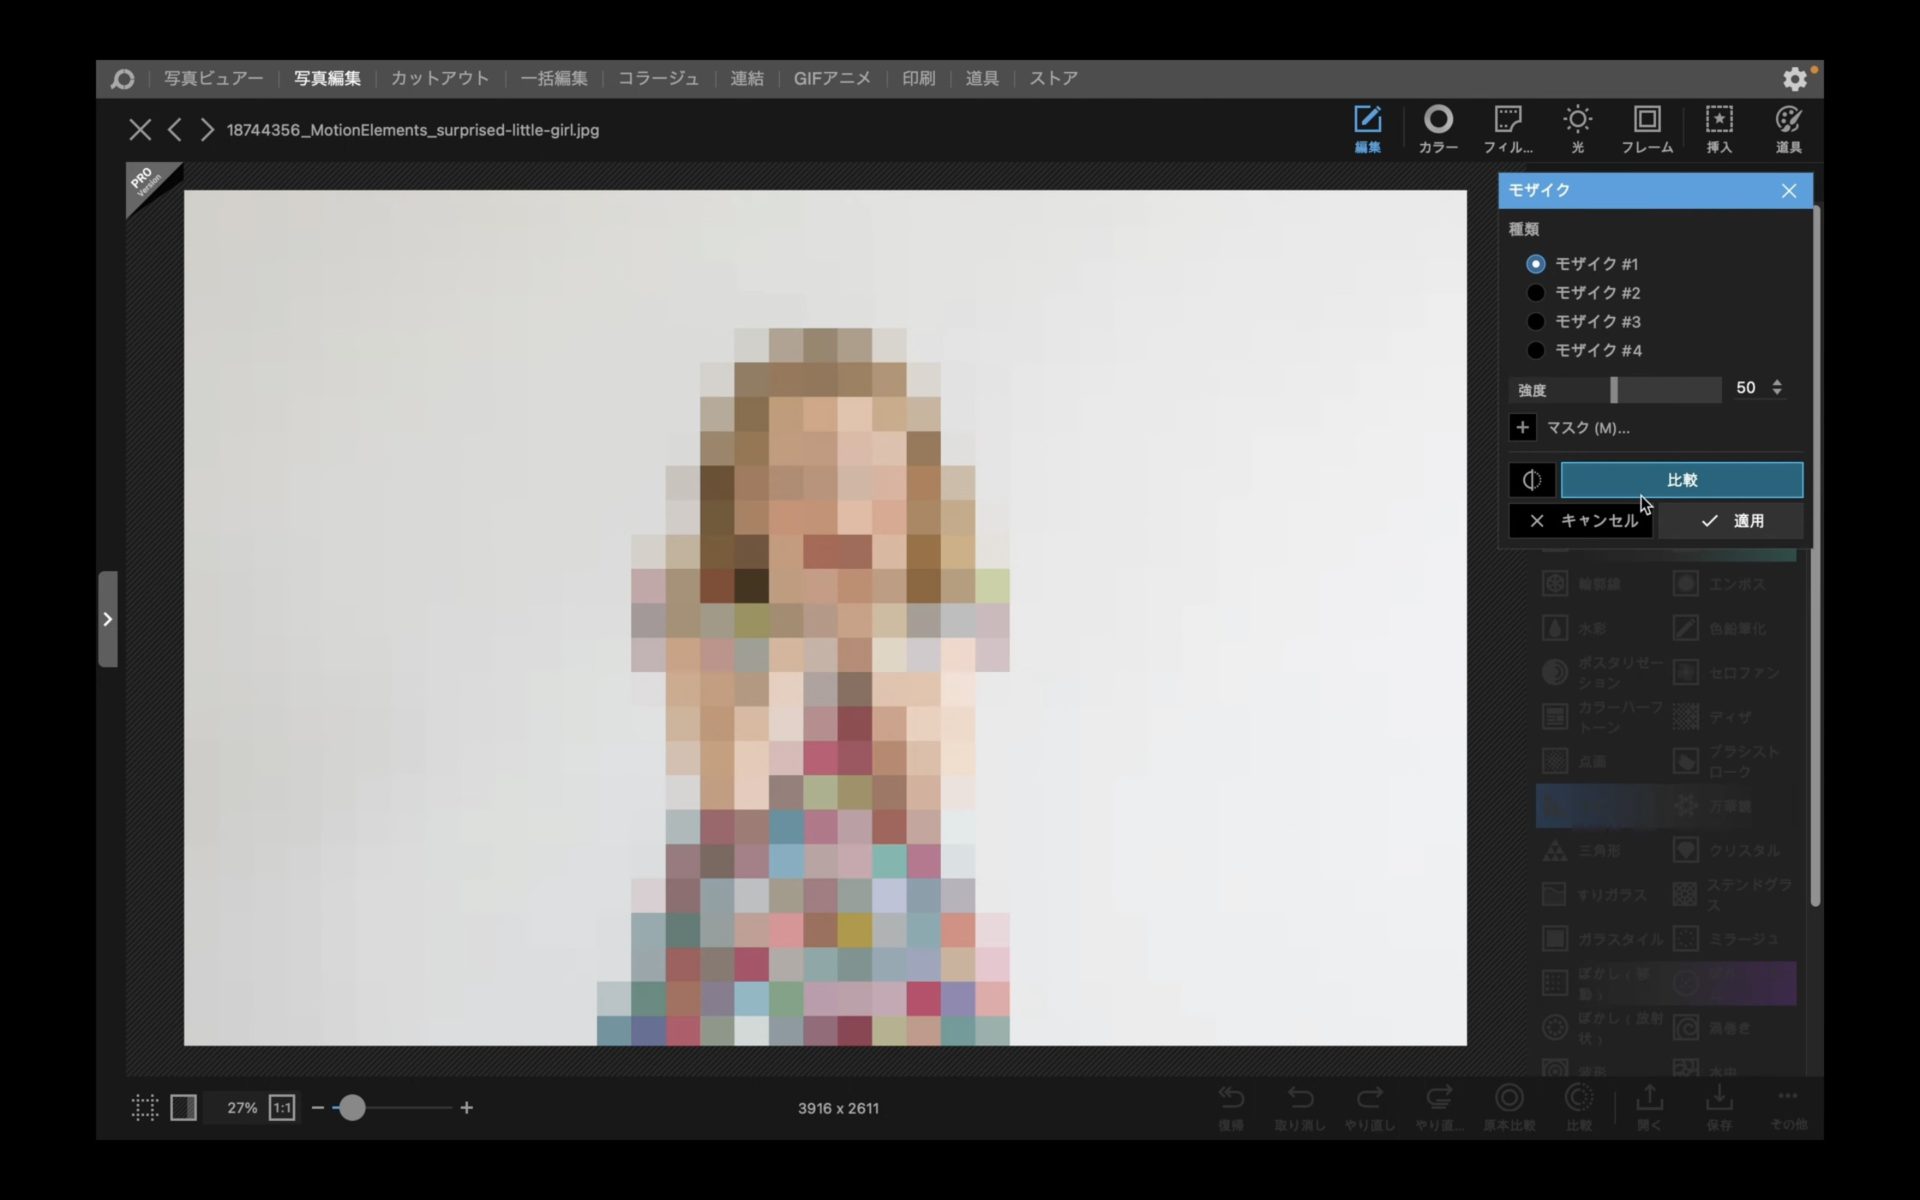Switch to the カットアウト tab
The height and width of the screenshot is (1200, 1920).
pos(440,79)
